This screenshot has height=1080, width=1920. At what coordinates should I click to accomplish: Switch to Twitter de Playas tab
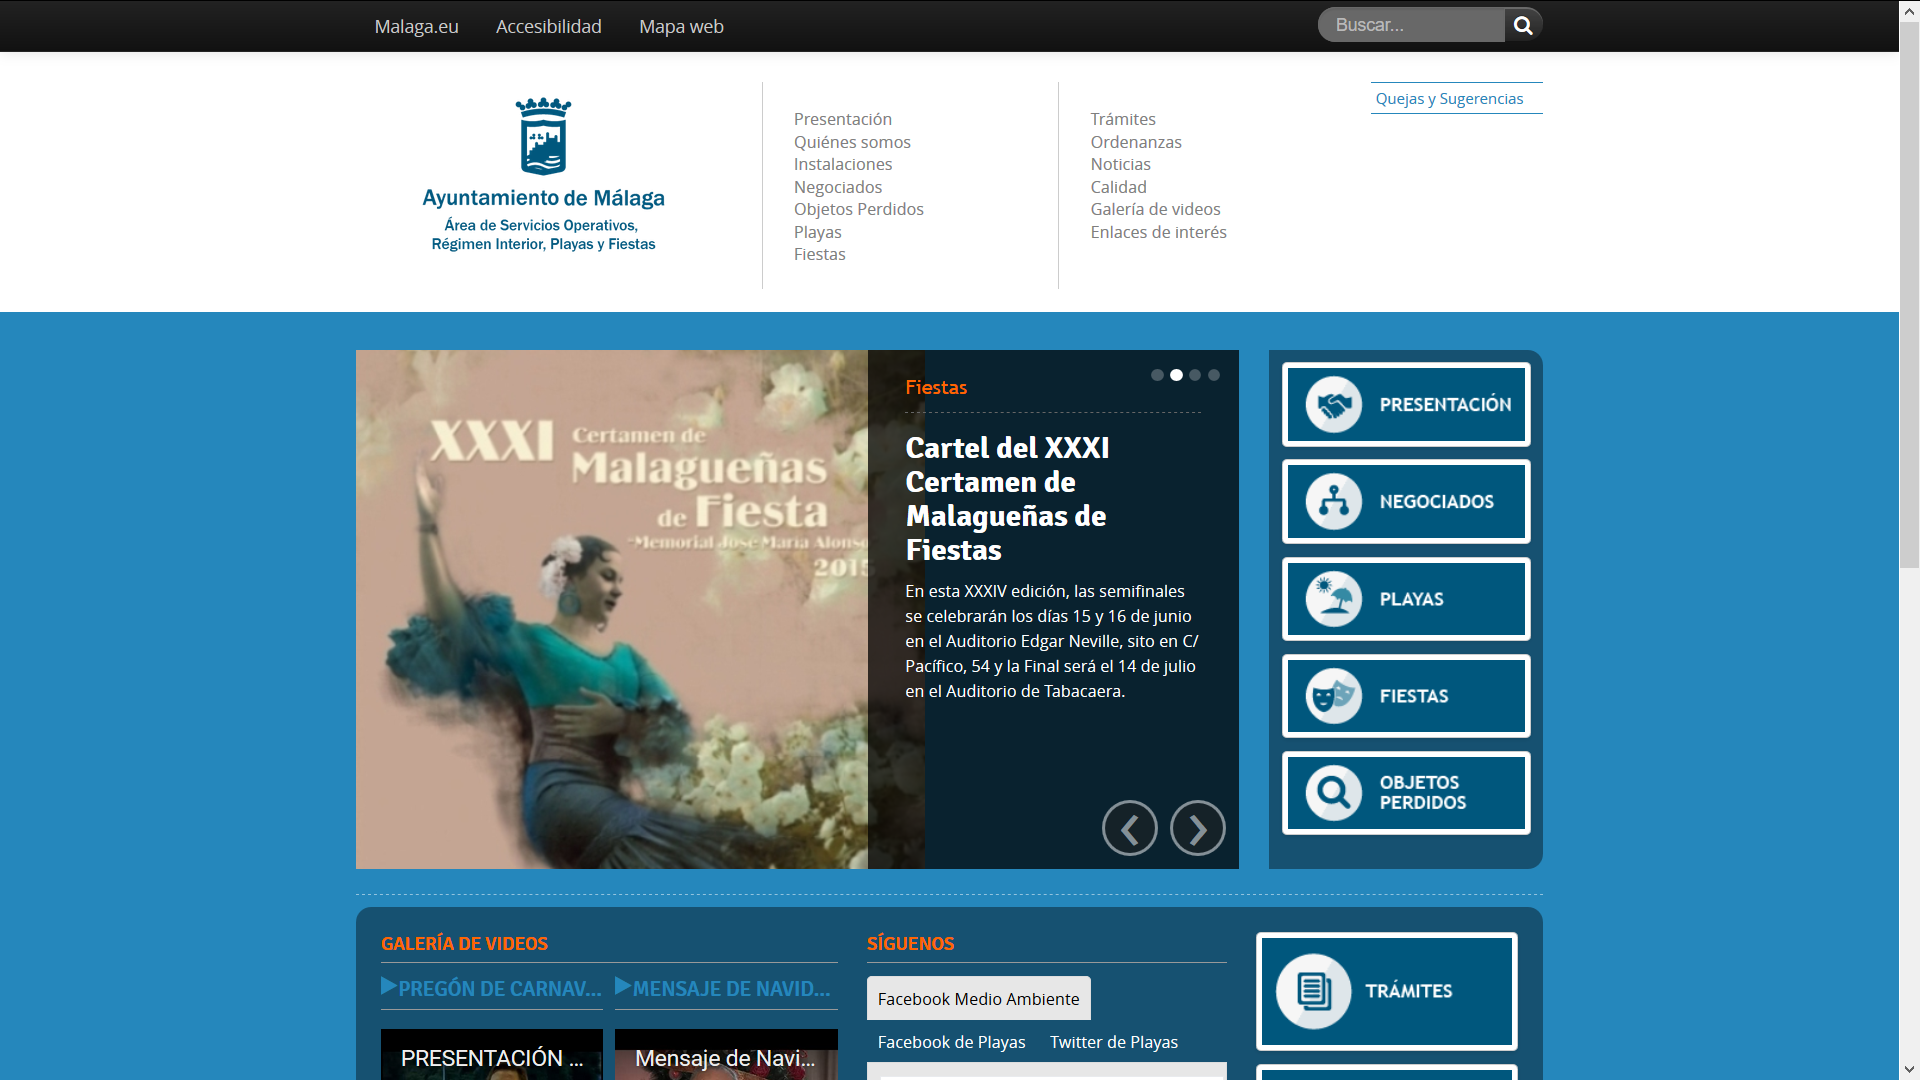pos(1113,1041)
